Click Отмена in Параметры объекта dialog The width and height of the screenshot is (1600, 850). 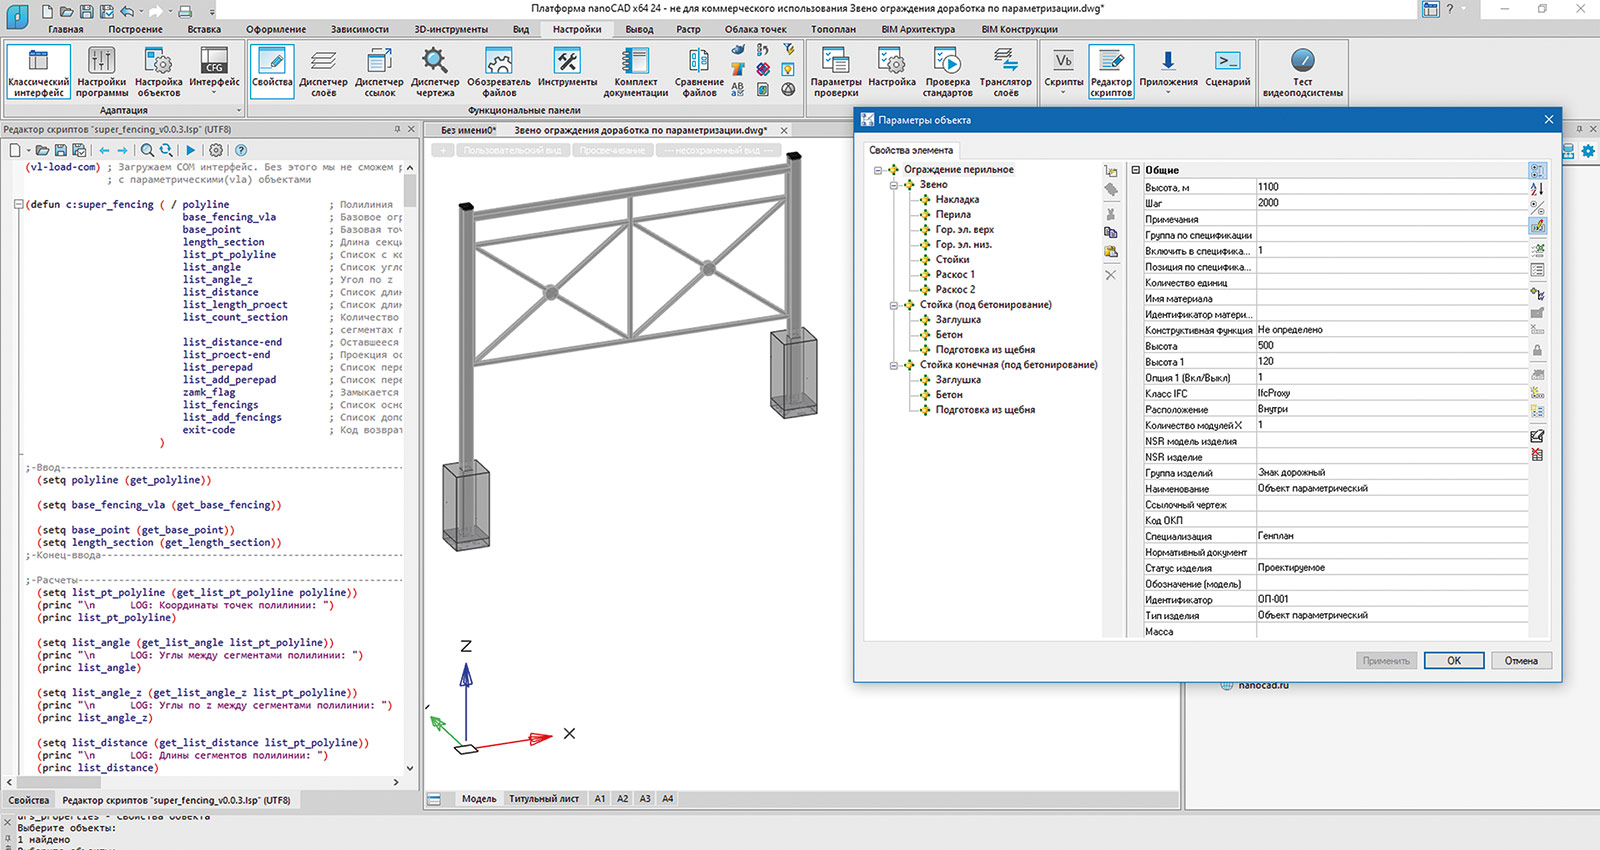[x=1521, y=661]
